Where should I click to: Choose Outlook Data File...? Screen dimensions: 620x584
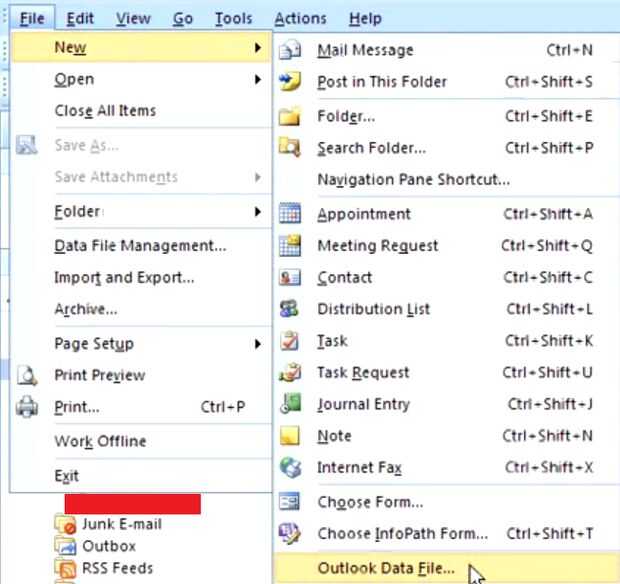[x=447, y=568]
